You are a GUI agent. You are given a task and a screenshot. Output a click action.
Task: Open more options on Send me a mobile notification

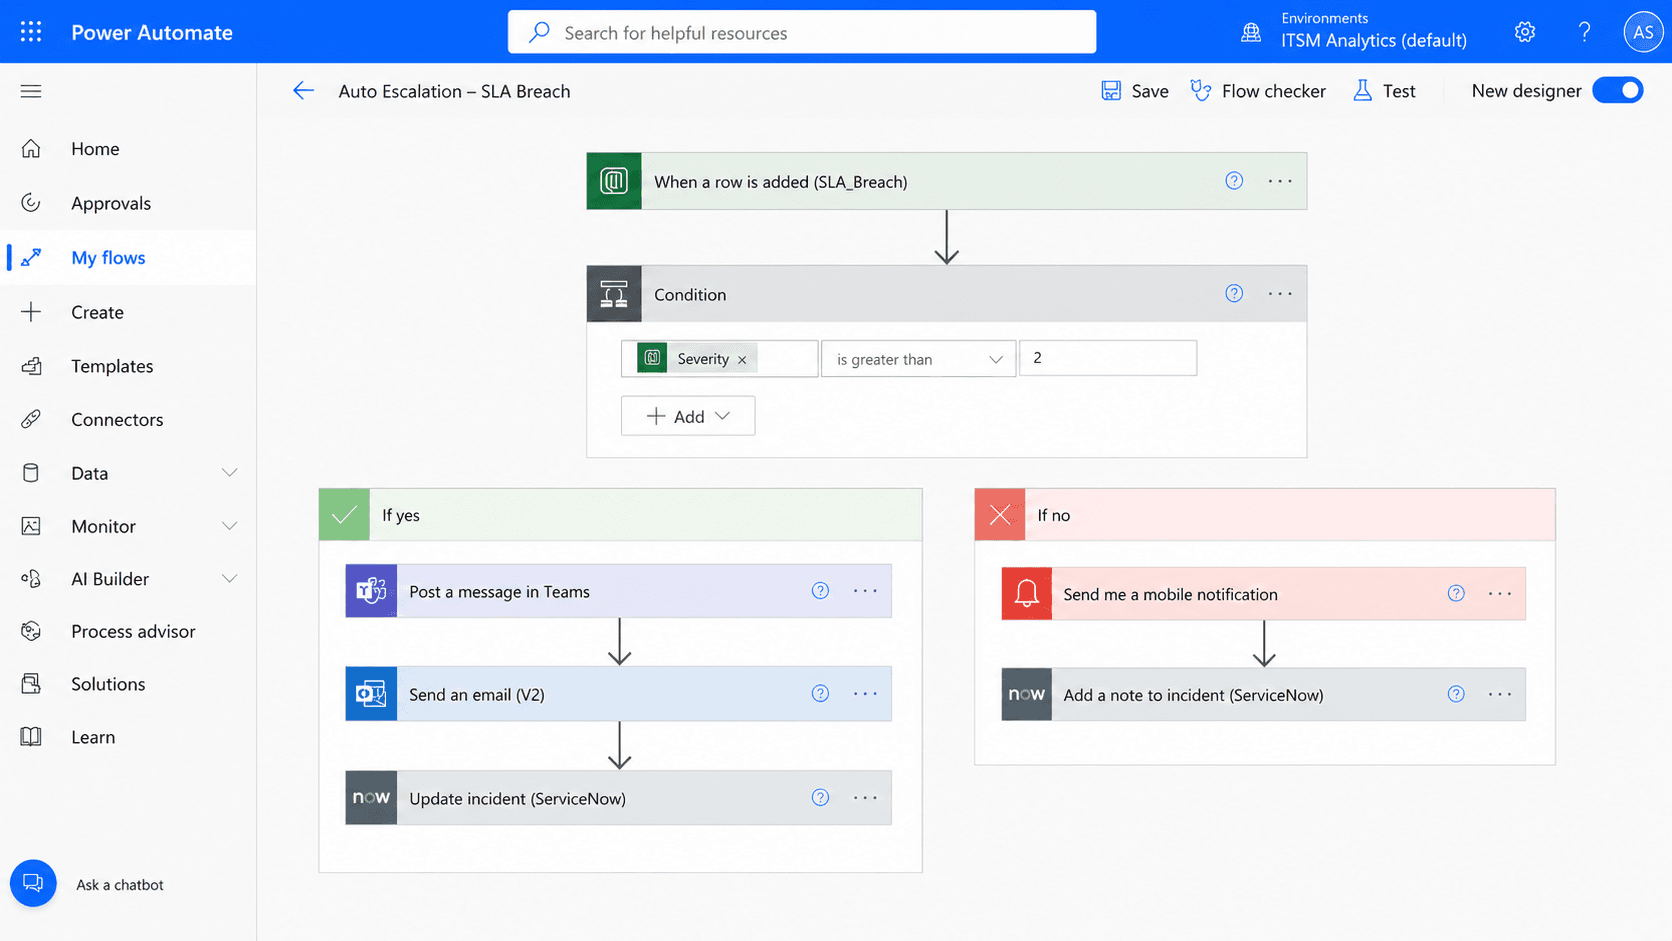click(1500, 594)
